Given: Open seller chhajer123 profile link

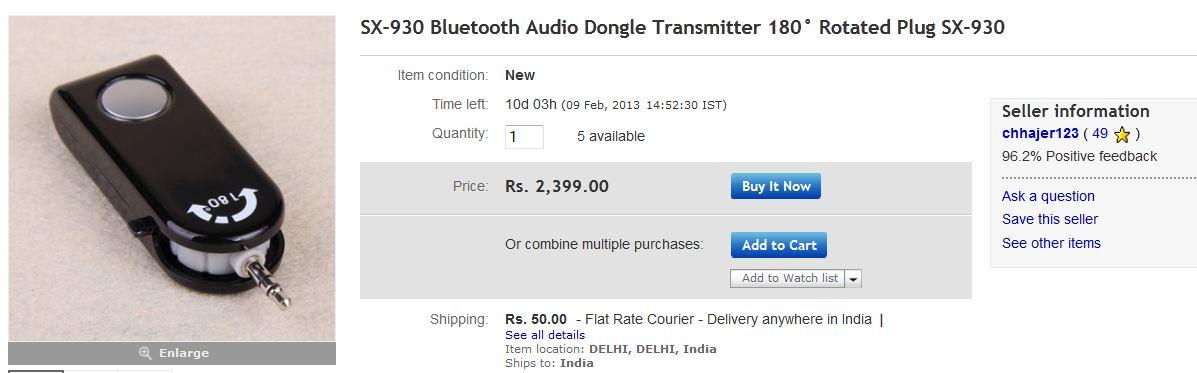Looking at the screenshot, I should (1040, 133).
